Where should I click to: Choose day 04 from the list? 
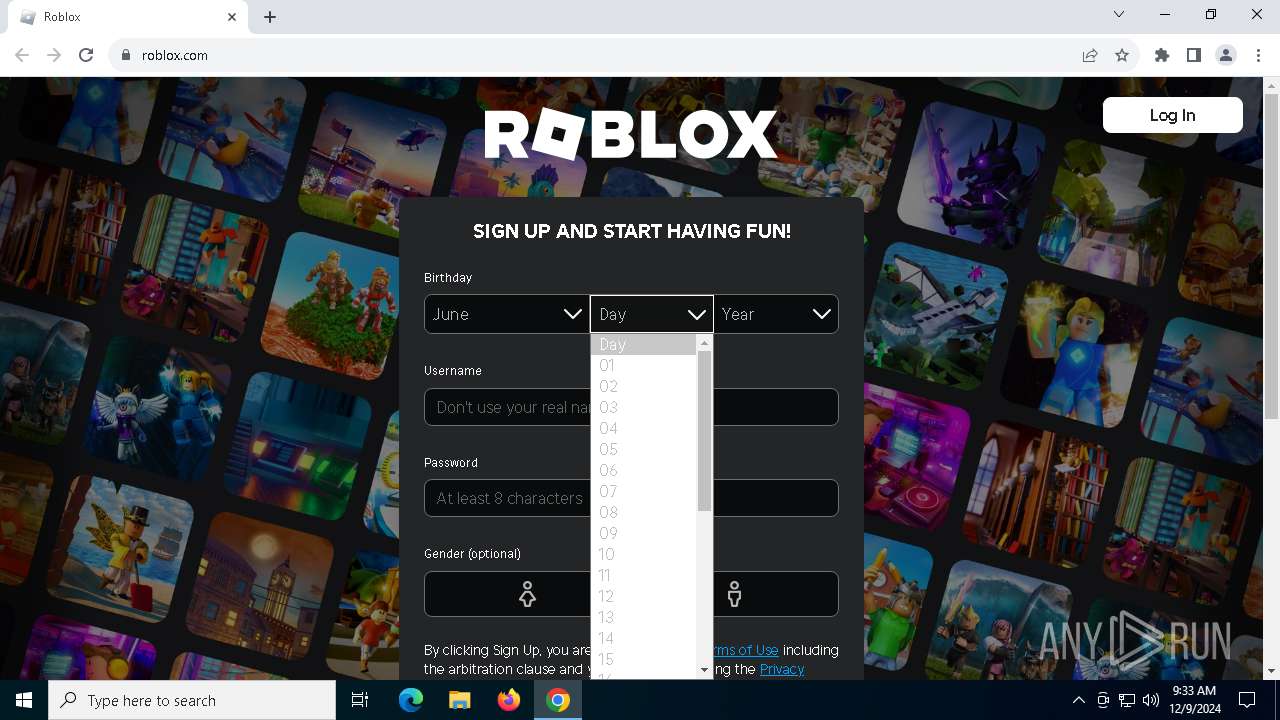[x=643, y=428]
